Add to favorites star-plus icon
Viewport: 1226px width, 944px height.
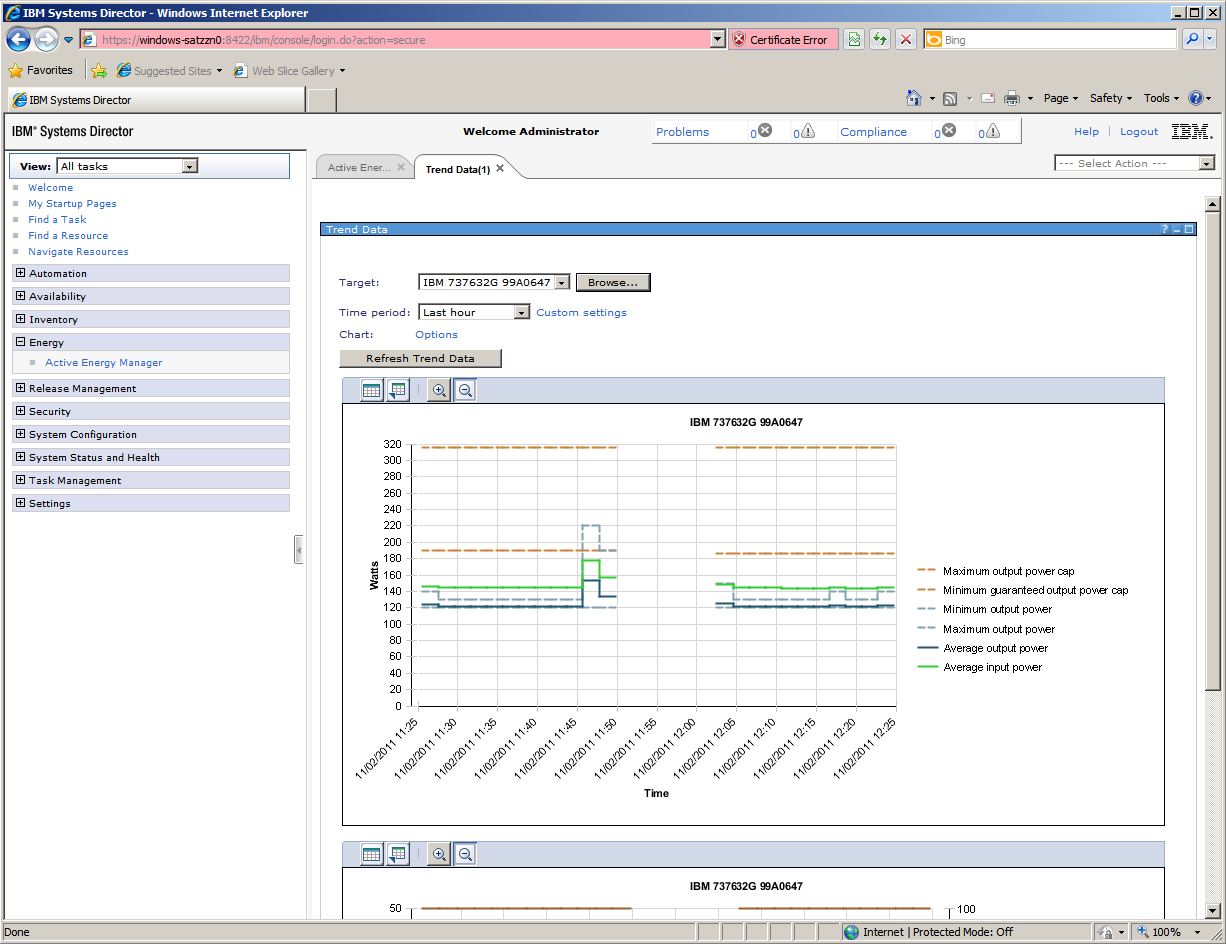click(x=99, y=71)
